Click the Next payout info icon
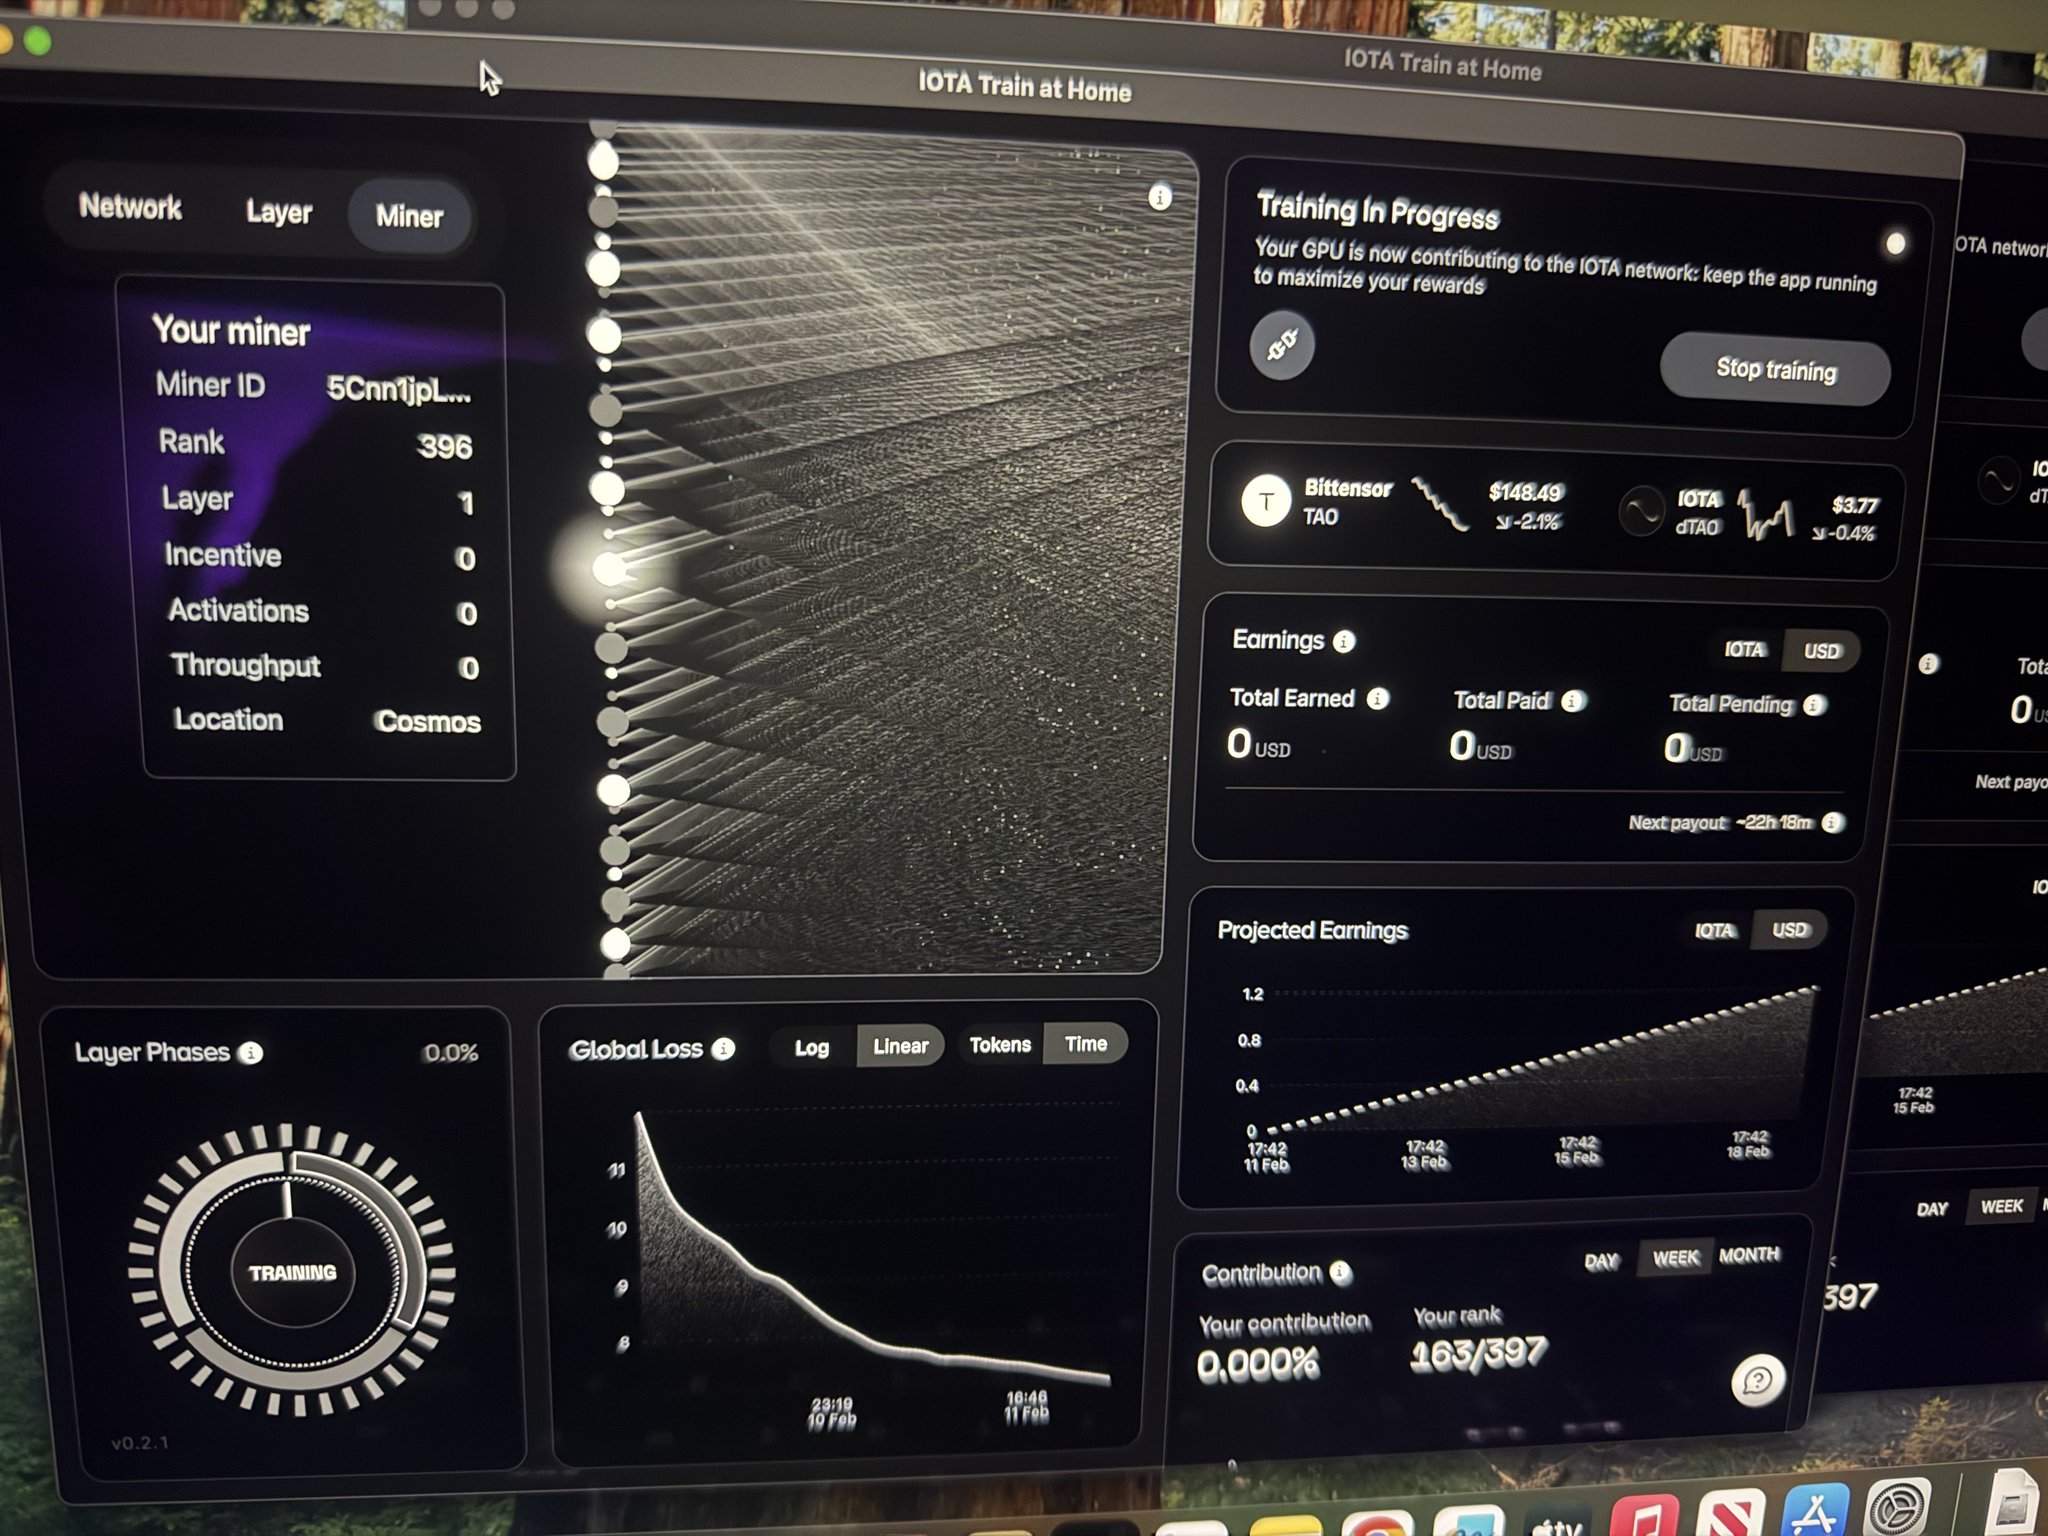Viewport: 2048px width, 1536px height. (1832, 823)
